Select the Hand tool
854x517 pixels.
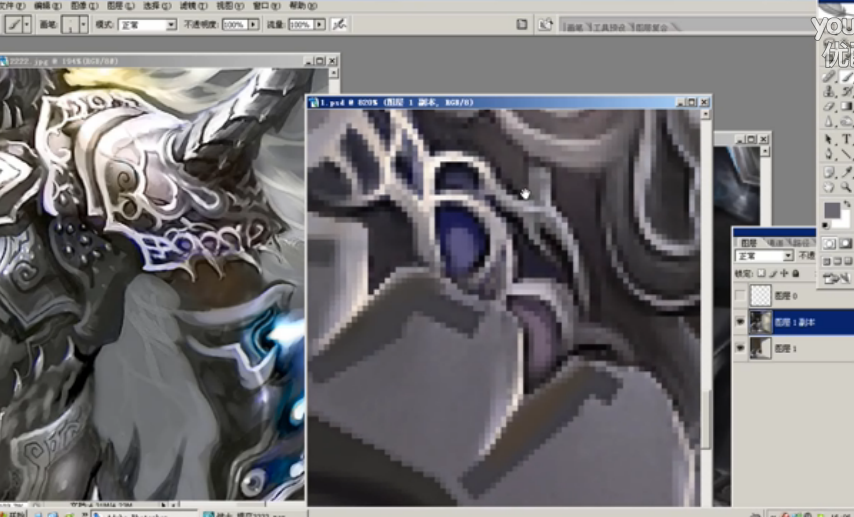pyautogui.click(x=828, y=186)
